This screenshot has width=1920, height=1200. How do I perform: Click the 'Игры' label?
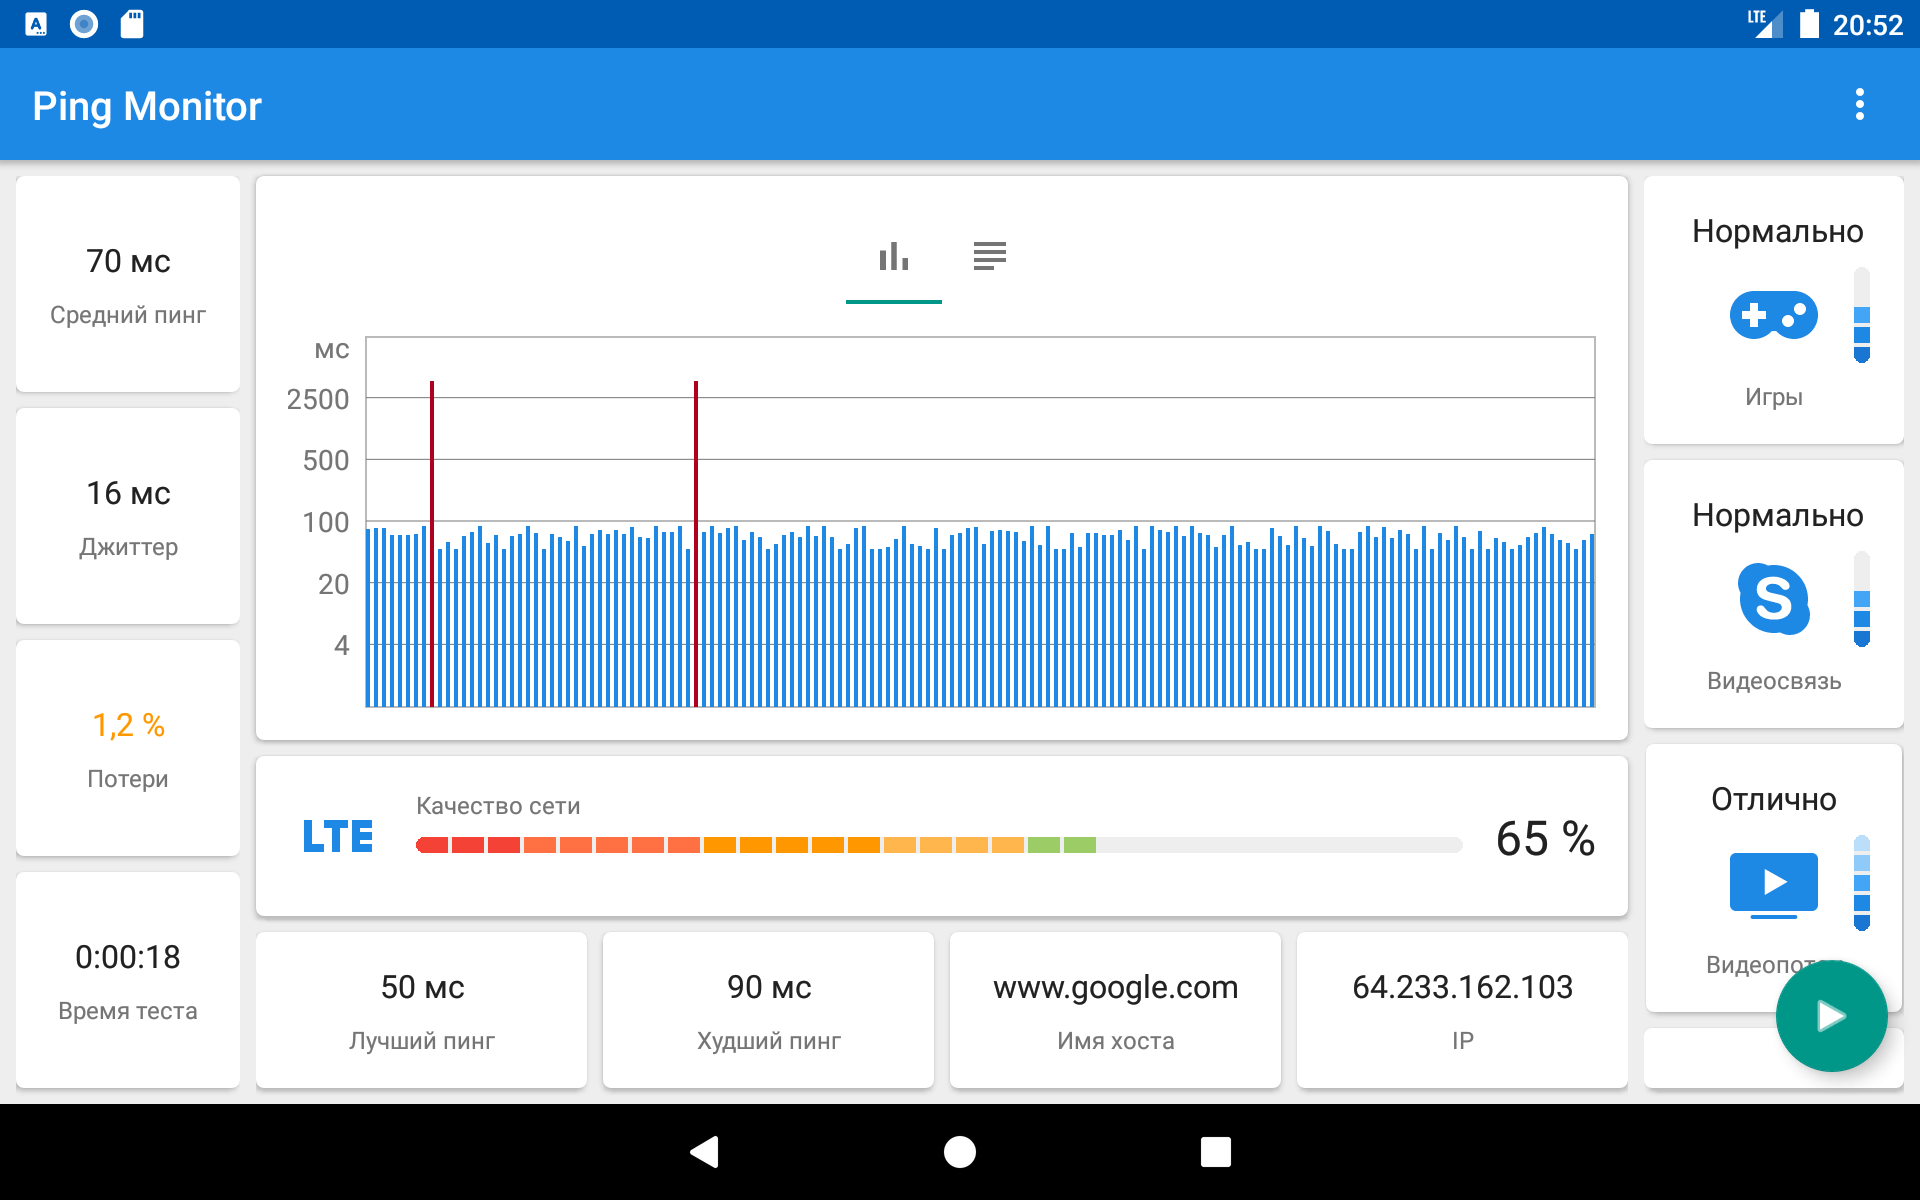click(1774, 397)
